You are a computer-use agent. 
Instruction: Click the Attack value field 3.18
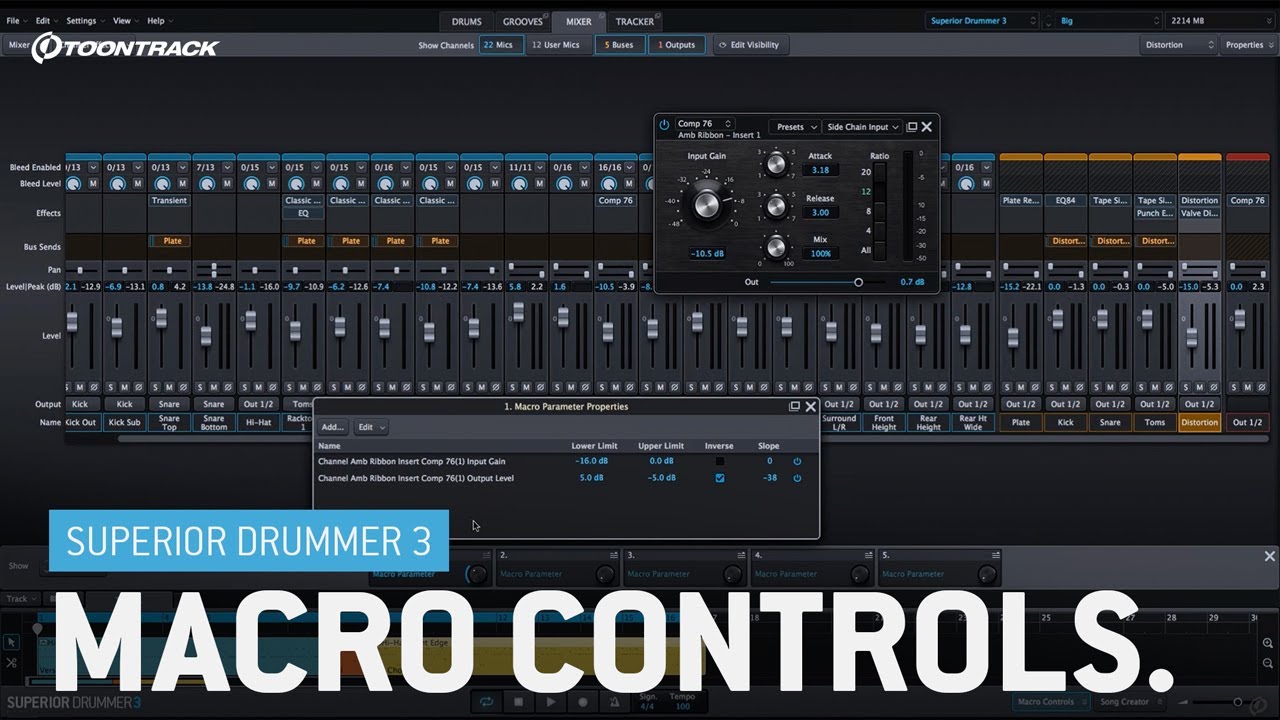click(820, 171)
